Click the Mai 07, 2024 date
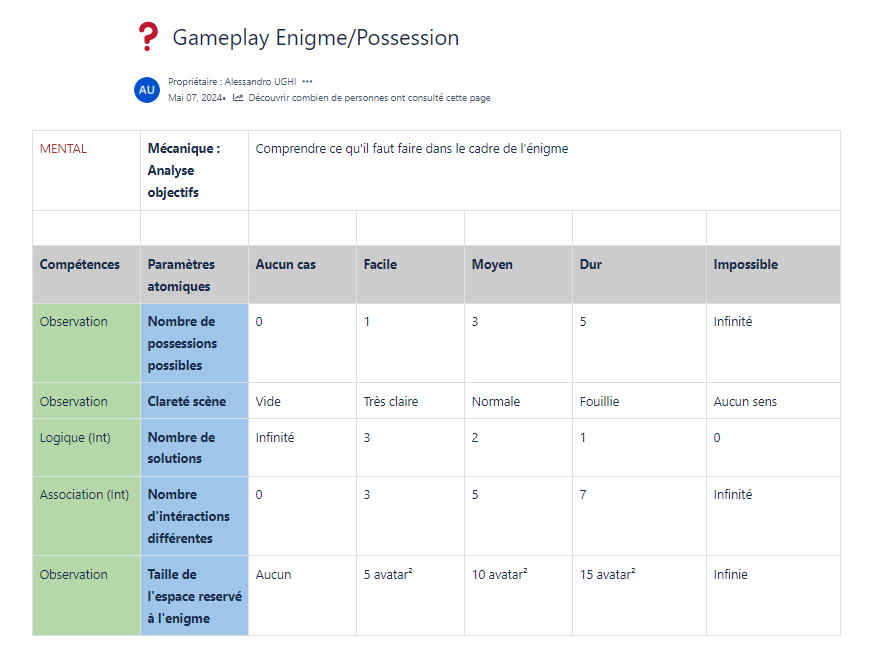The height and width of the screenshot is (658, 877). point(195,98)
